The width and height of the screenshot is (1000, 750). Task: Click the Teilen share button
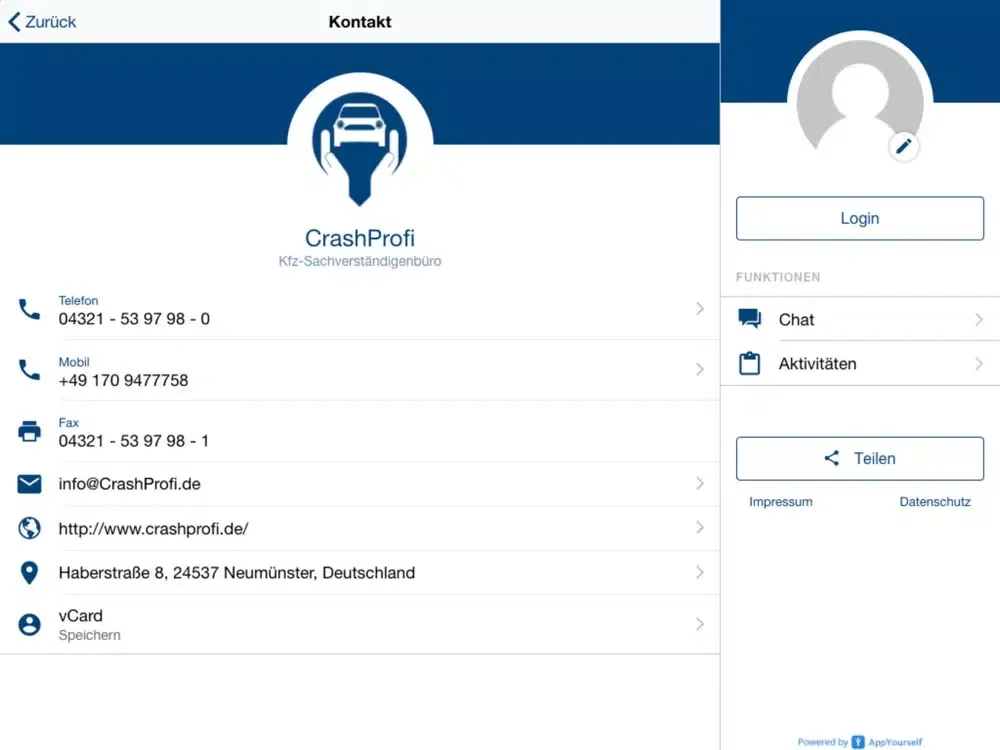[x=860, y=459]
